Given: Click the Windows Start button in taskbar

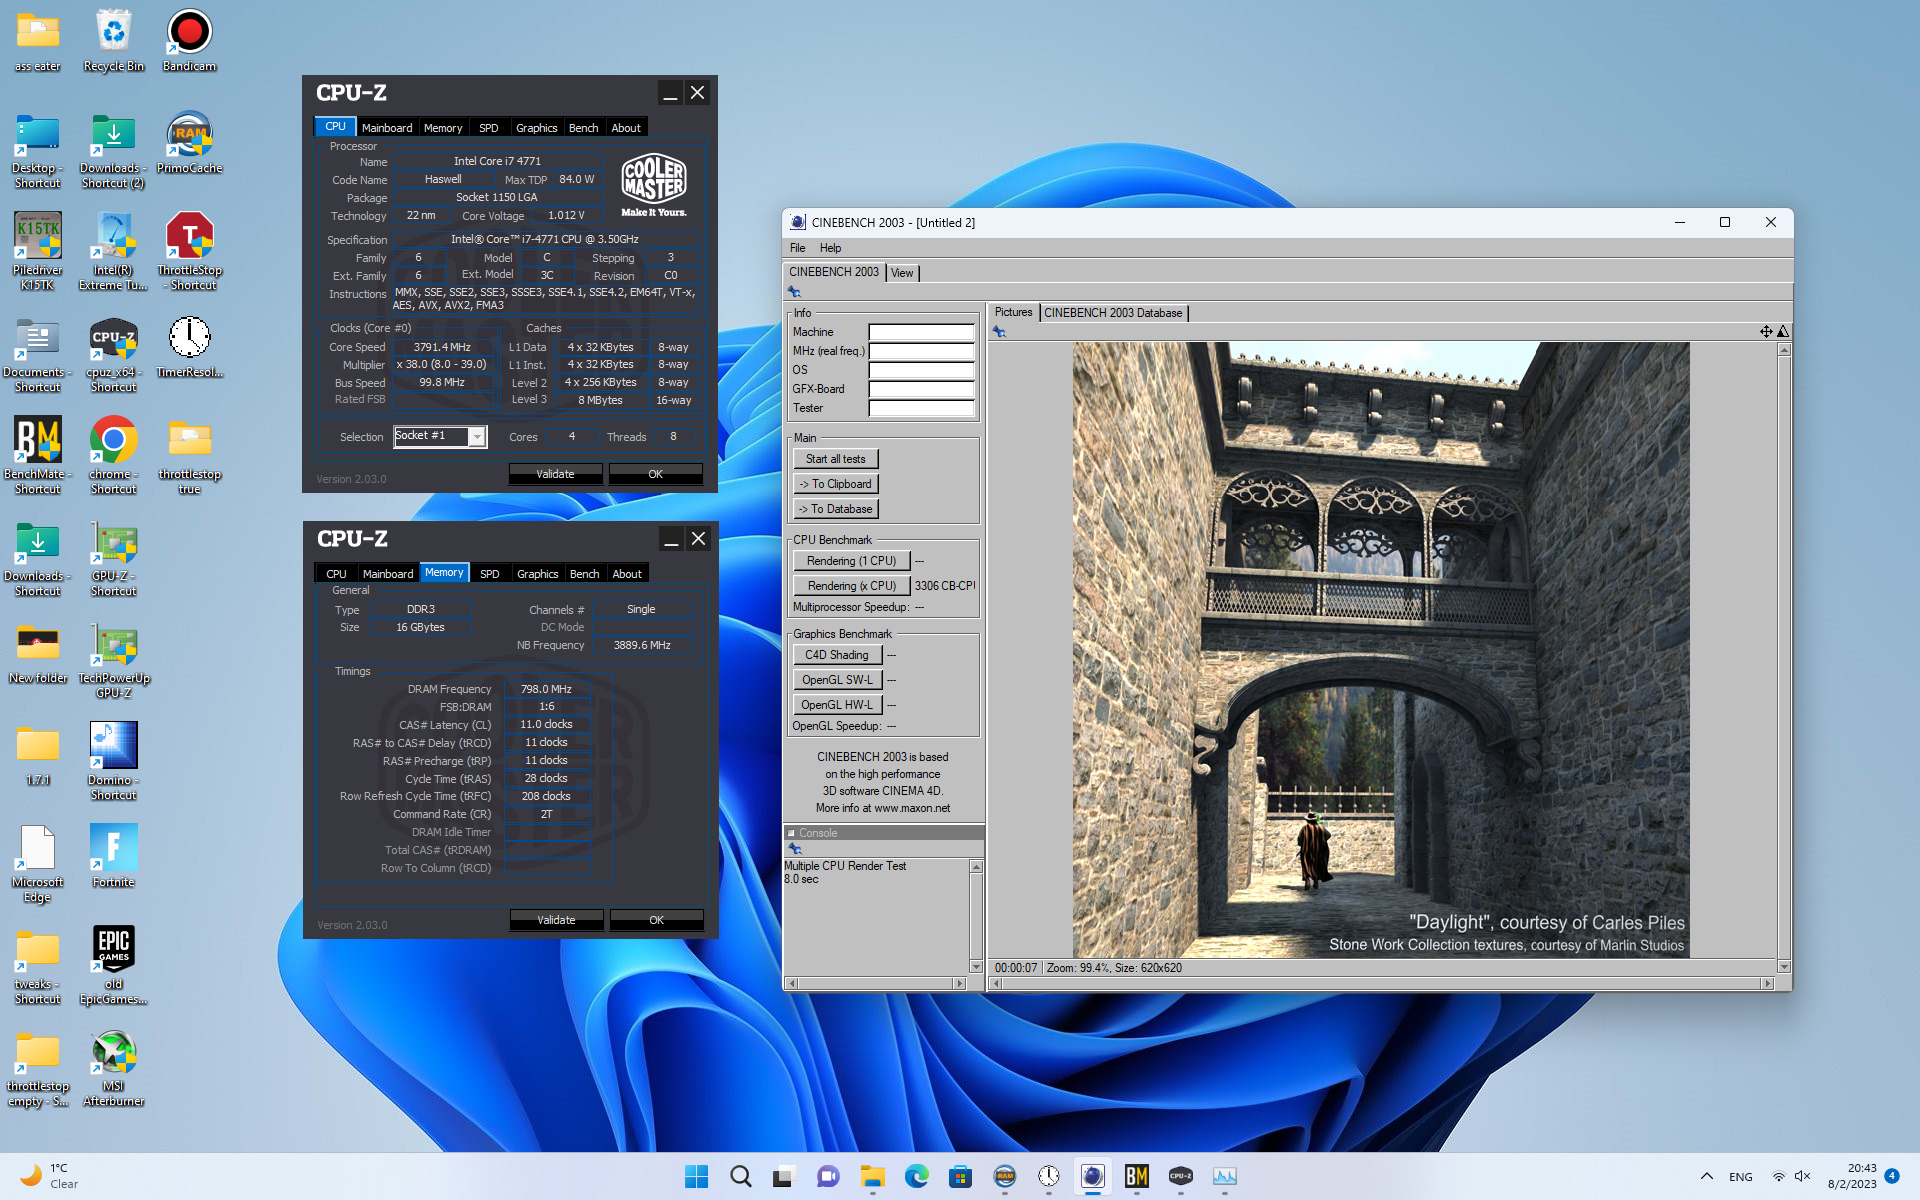Looking at the screenshot, I should point(697,1176).
